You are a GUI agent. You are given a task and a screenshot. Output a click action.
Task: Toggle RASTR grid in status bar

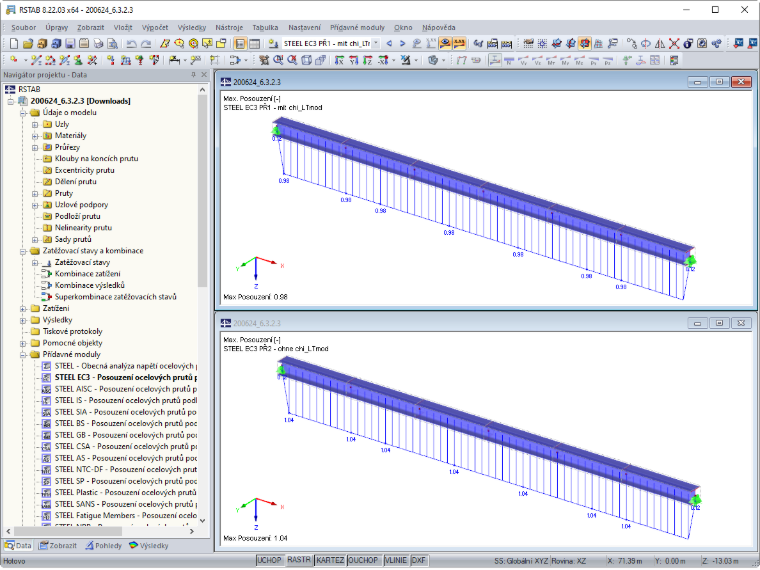pyautogui.click(x=299, y=560)
